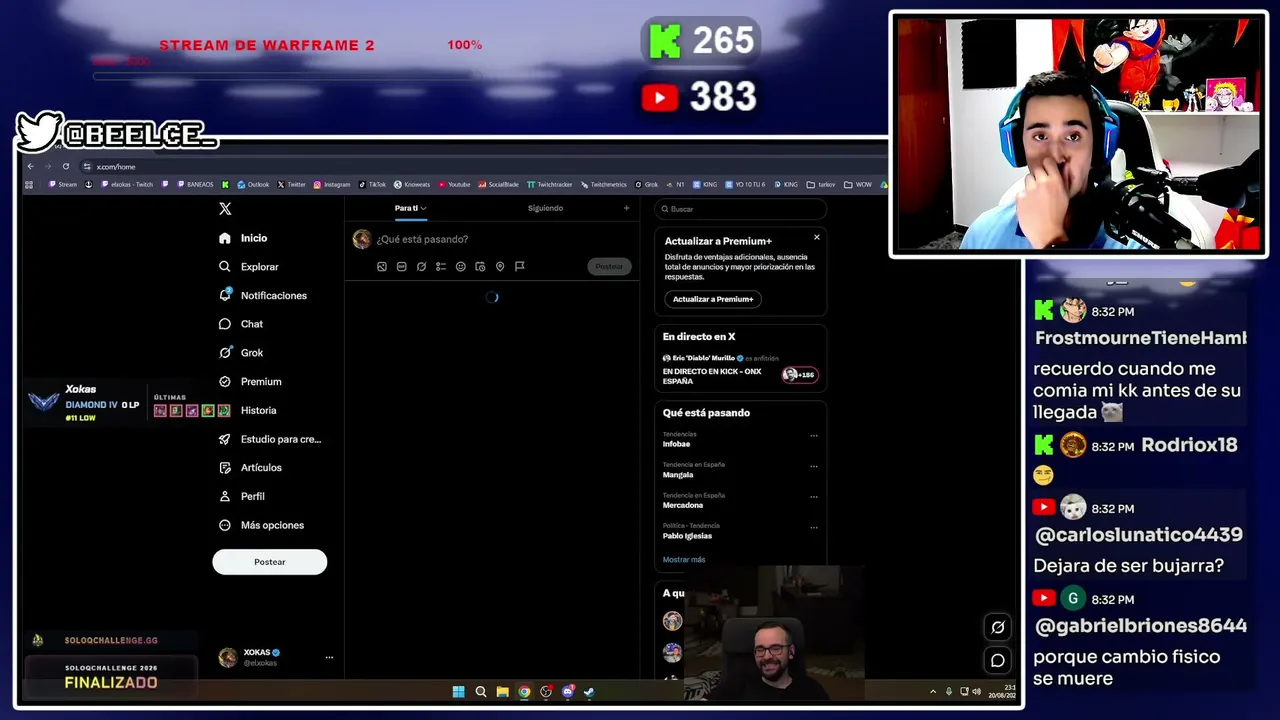This screenshot has height=720, width=1280.
Task: Open the Windows Start menu
Action: tap(458, 691)
